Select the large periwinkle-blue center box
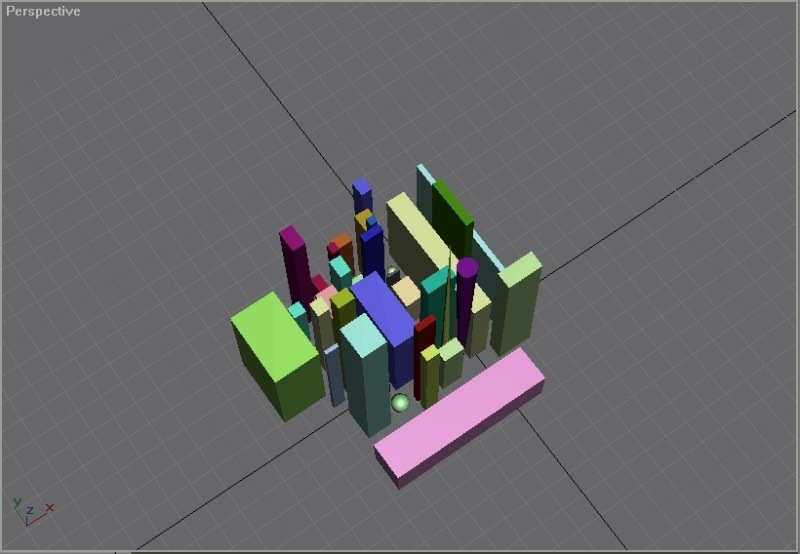The width and height of the screenshot is (800, 554). click(386, 326)
